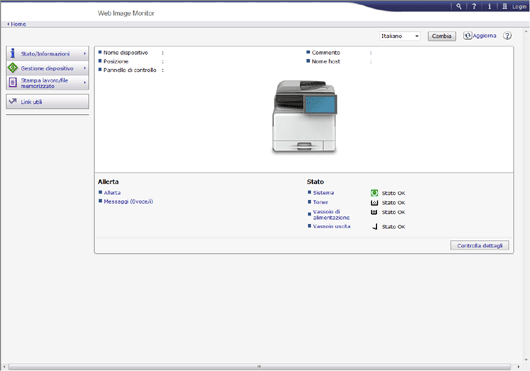
Task: Go back to Home link
Action: click(17, 24)
